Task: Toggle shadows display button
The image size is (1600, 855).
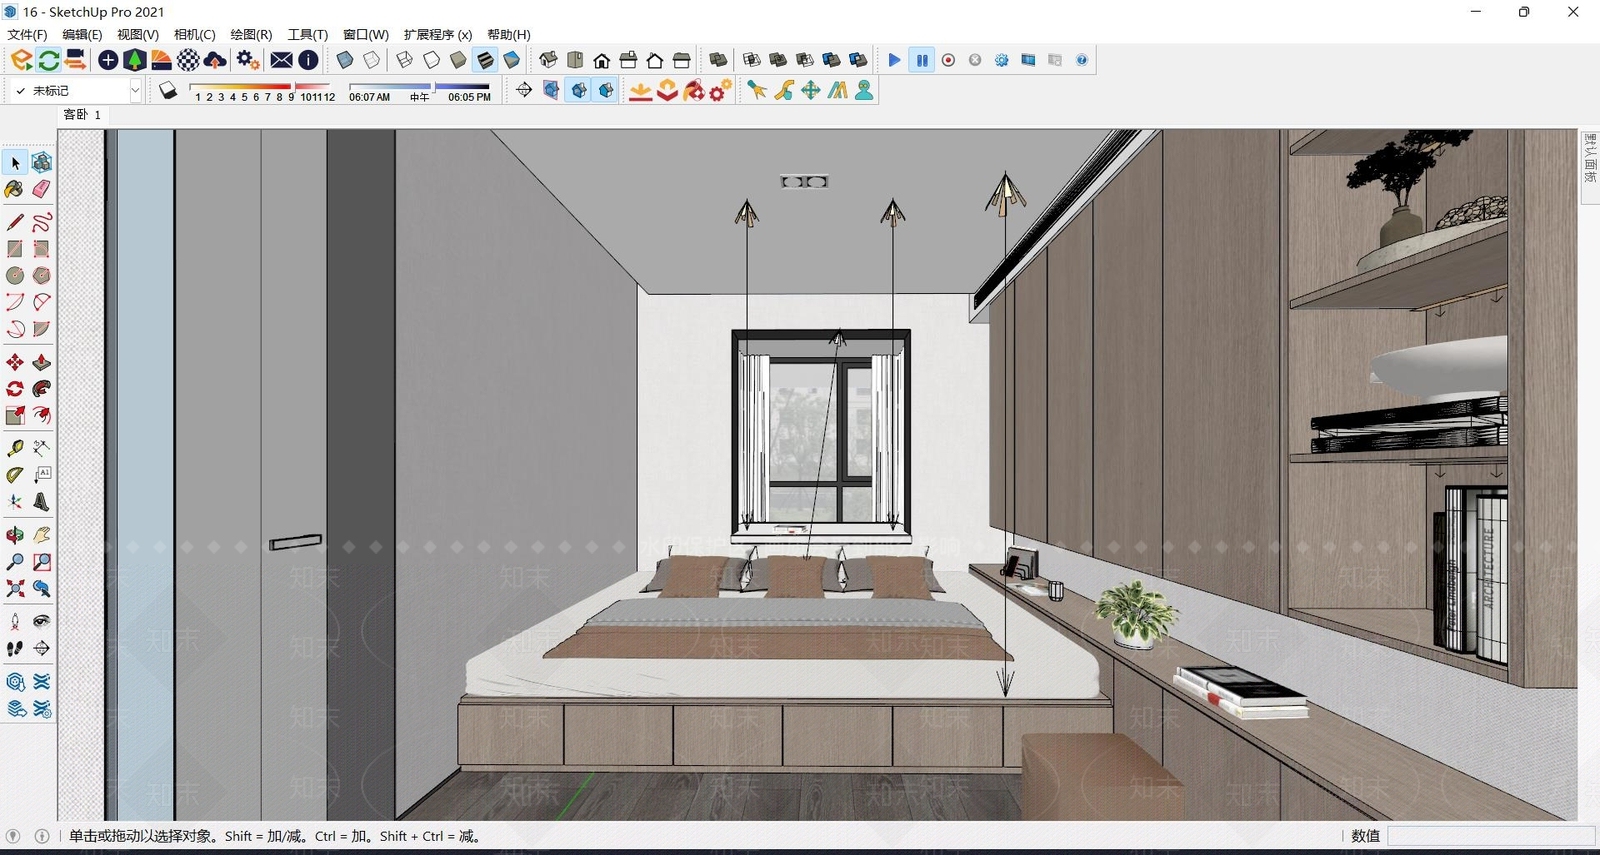Action: point(168,91)
